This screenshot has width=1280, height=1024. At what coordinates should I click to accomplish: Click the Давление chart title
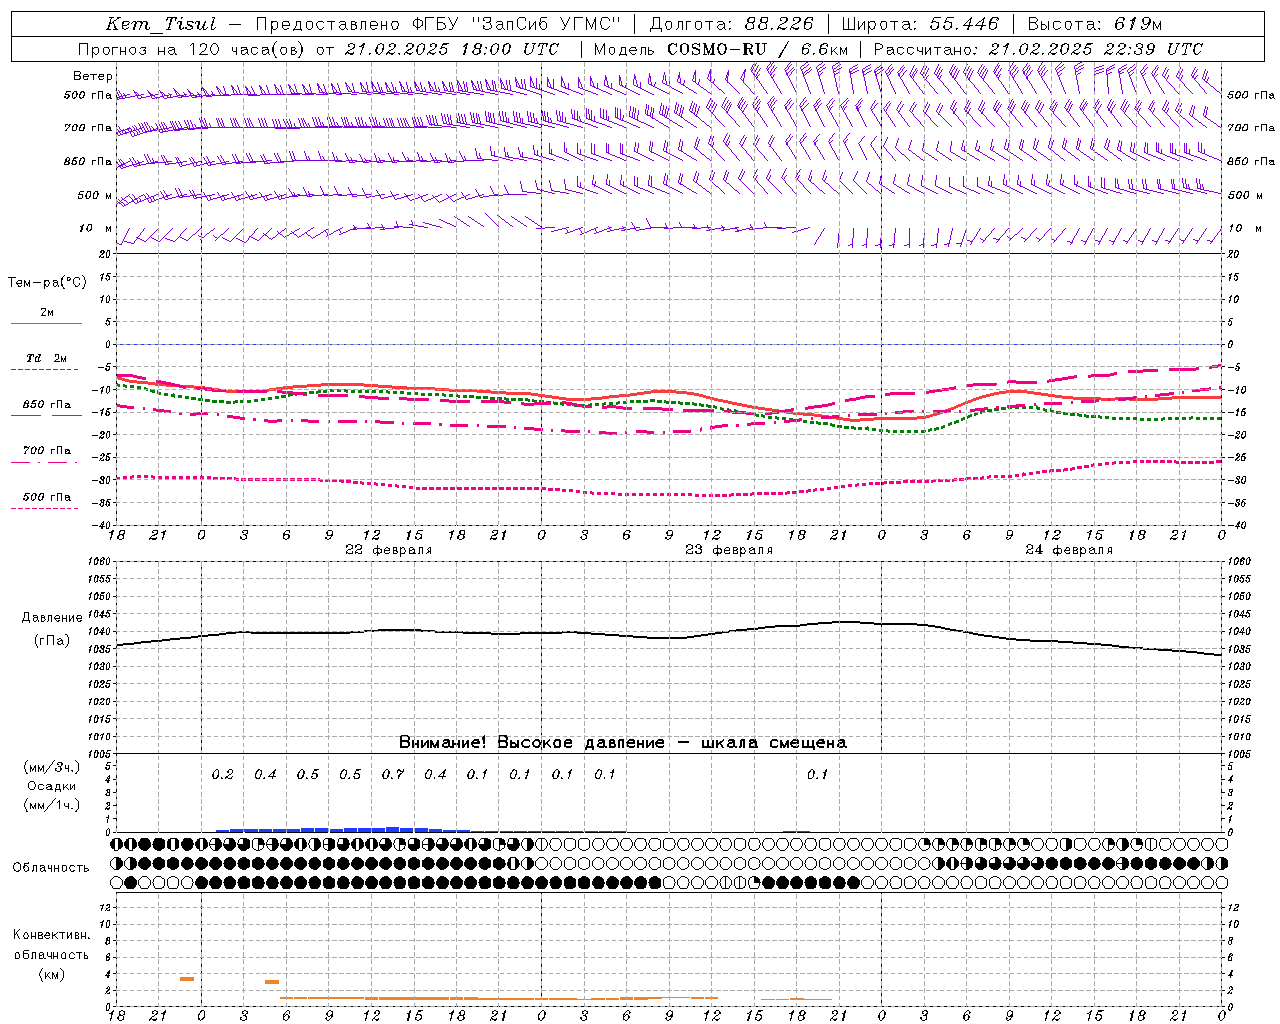[50, 618]
